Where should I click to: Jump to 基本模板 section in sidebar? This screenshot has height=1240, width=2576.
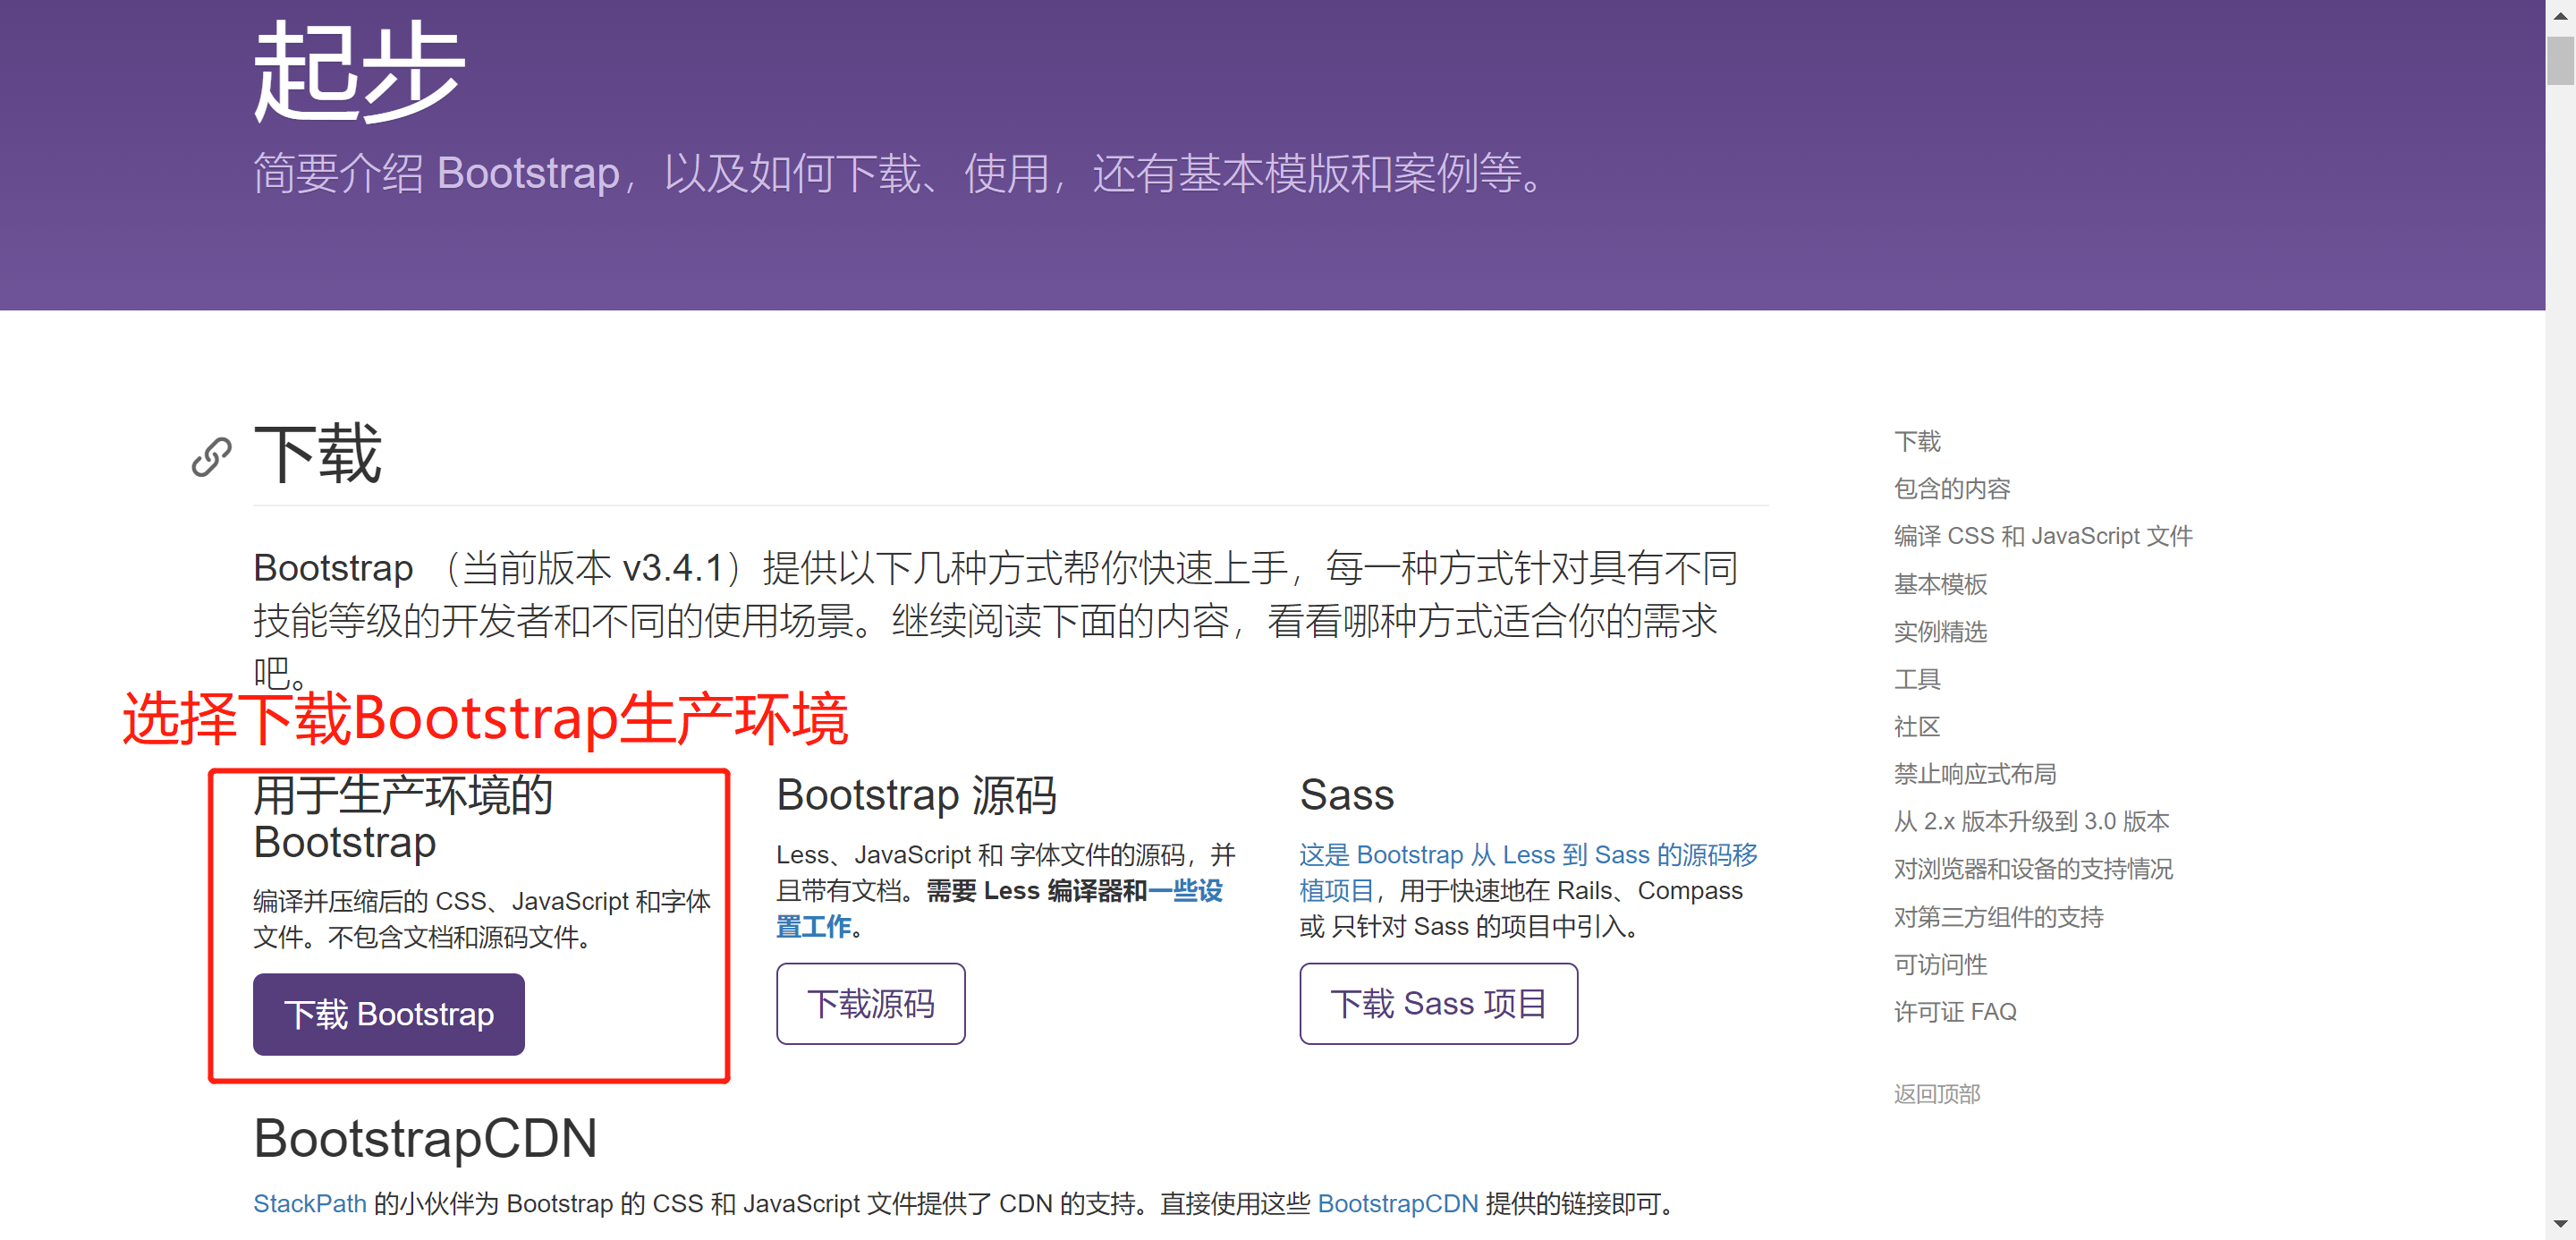click(x=1940, y=584)
